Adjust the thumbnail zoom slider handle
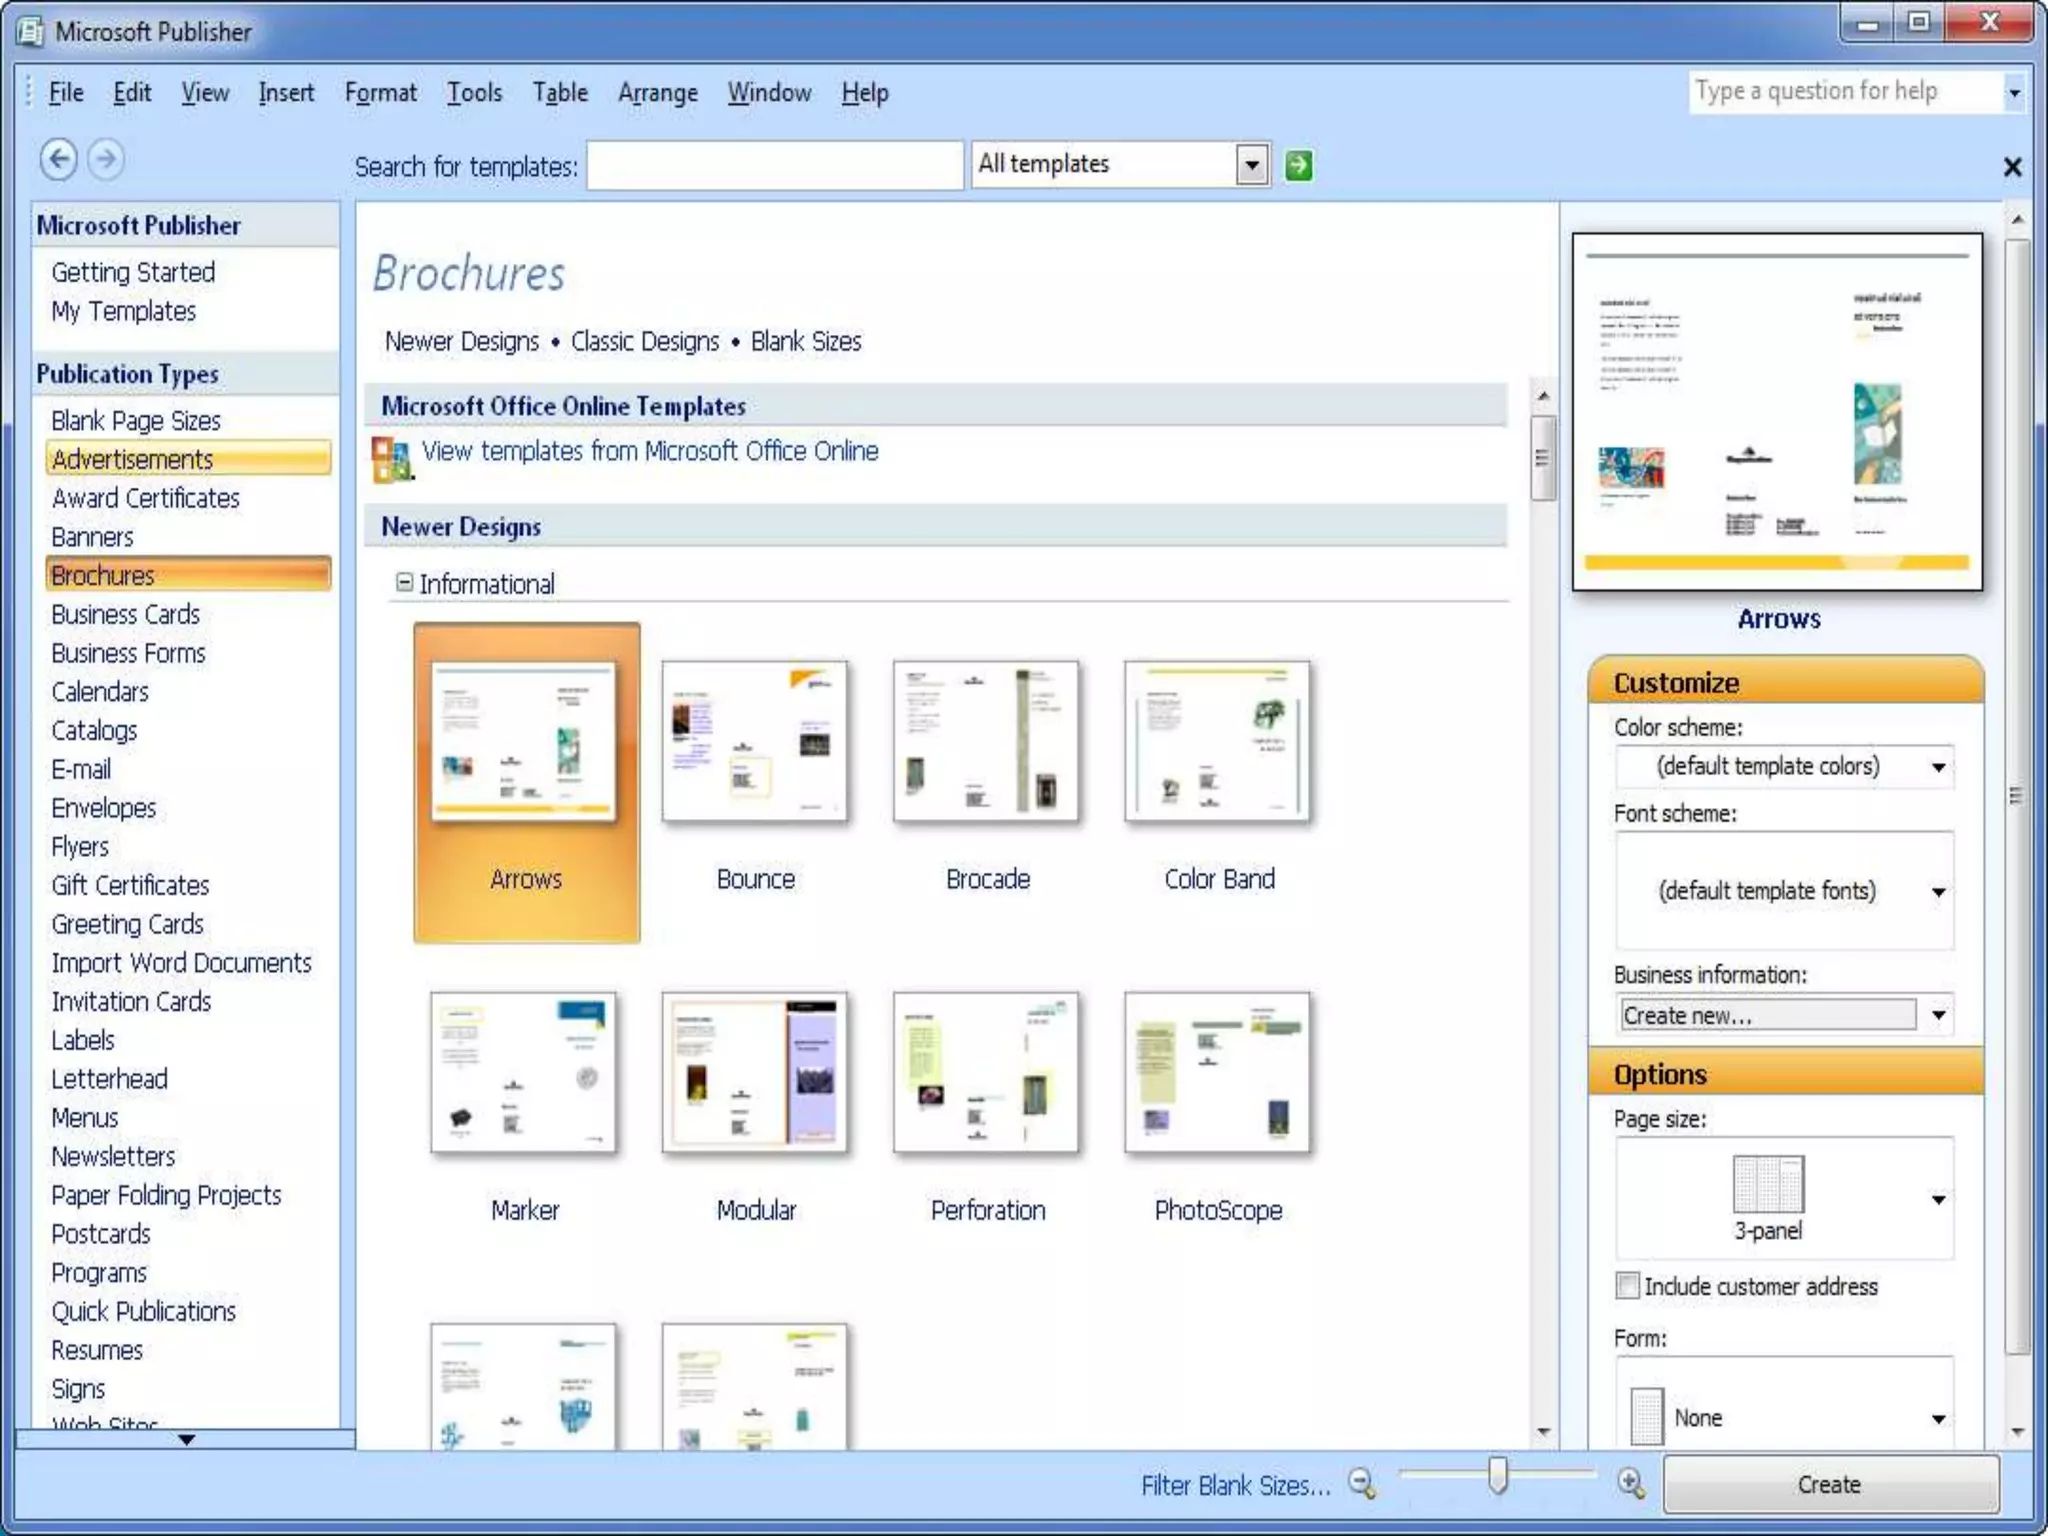 tap(1497, 1474)
